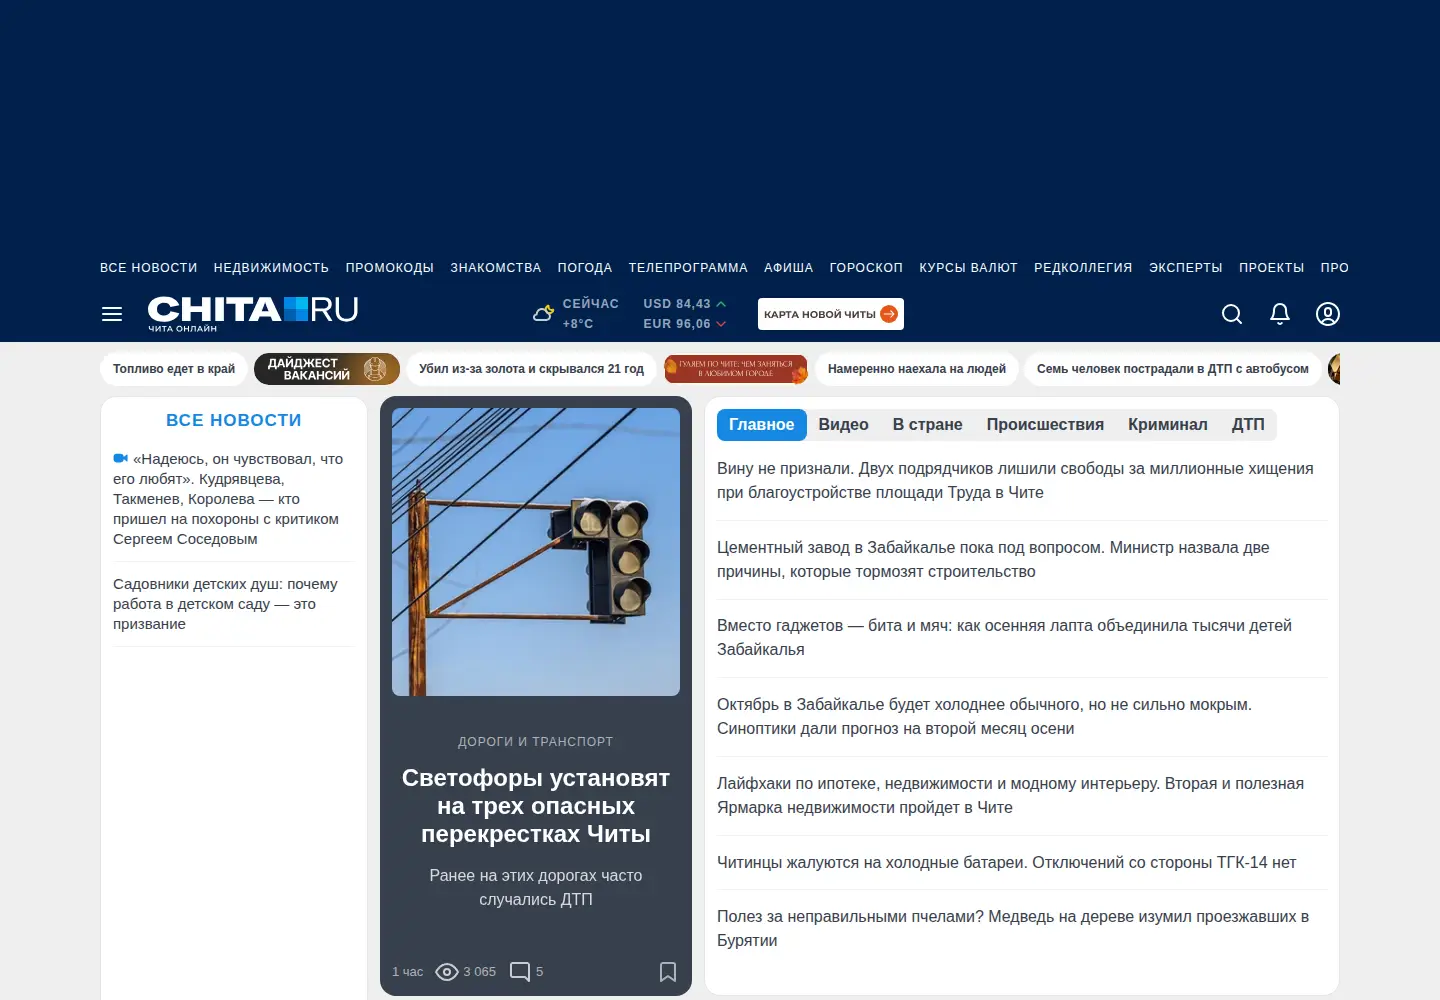Open the ДТП tab
This screenshot has height=1000, width=1440.
pos(1248,425)
